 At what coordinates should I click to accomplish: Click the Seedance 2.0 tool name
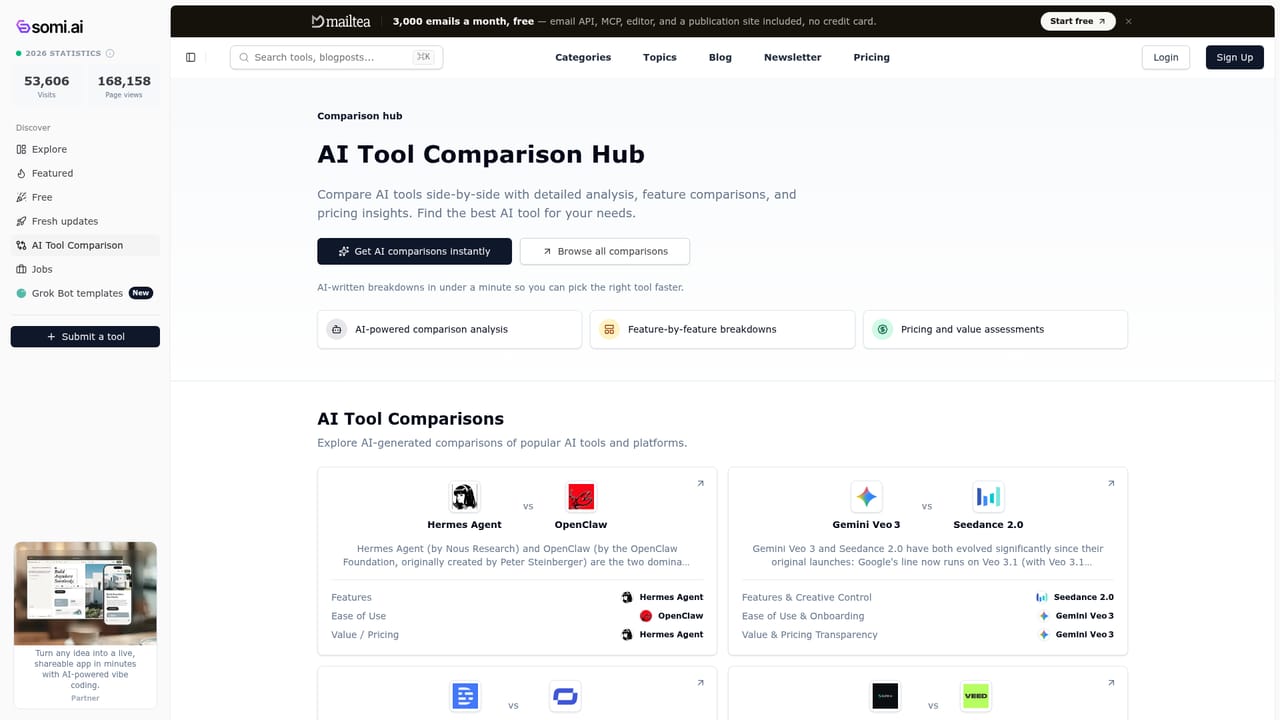pos(988,525)
